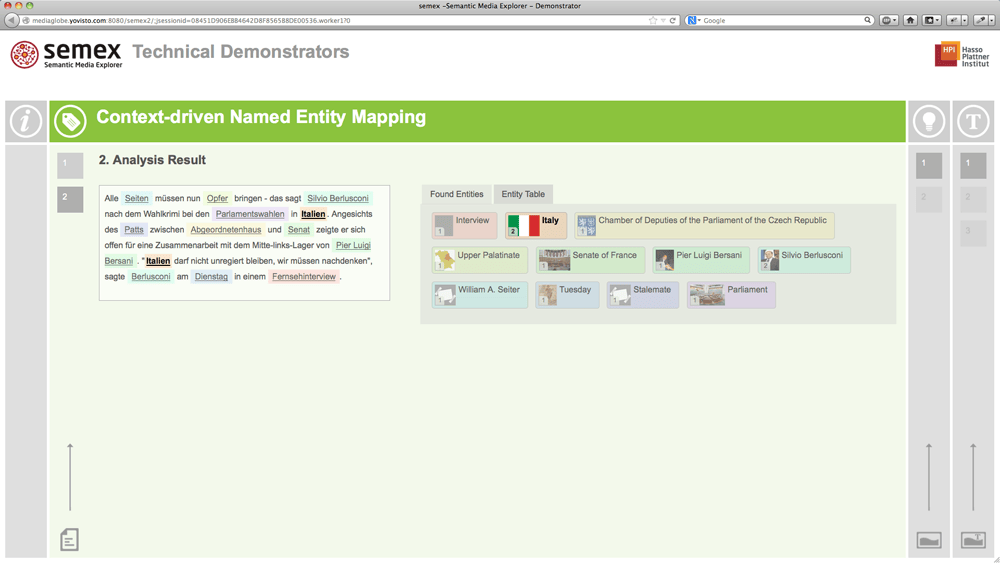Go to step 1 in left panel
Image resolution: width=1000 pixels, height=563 pixels.
70,164
